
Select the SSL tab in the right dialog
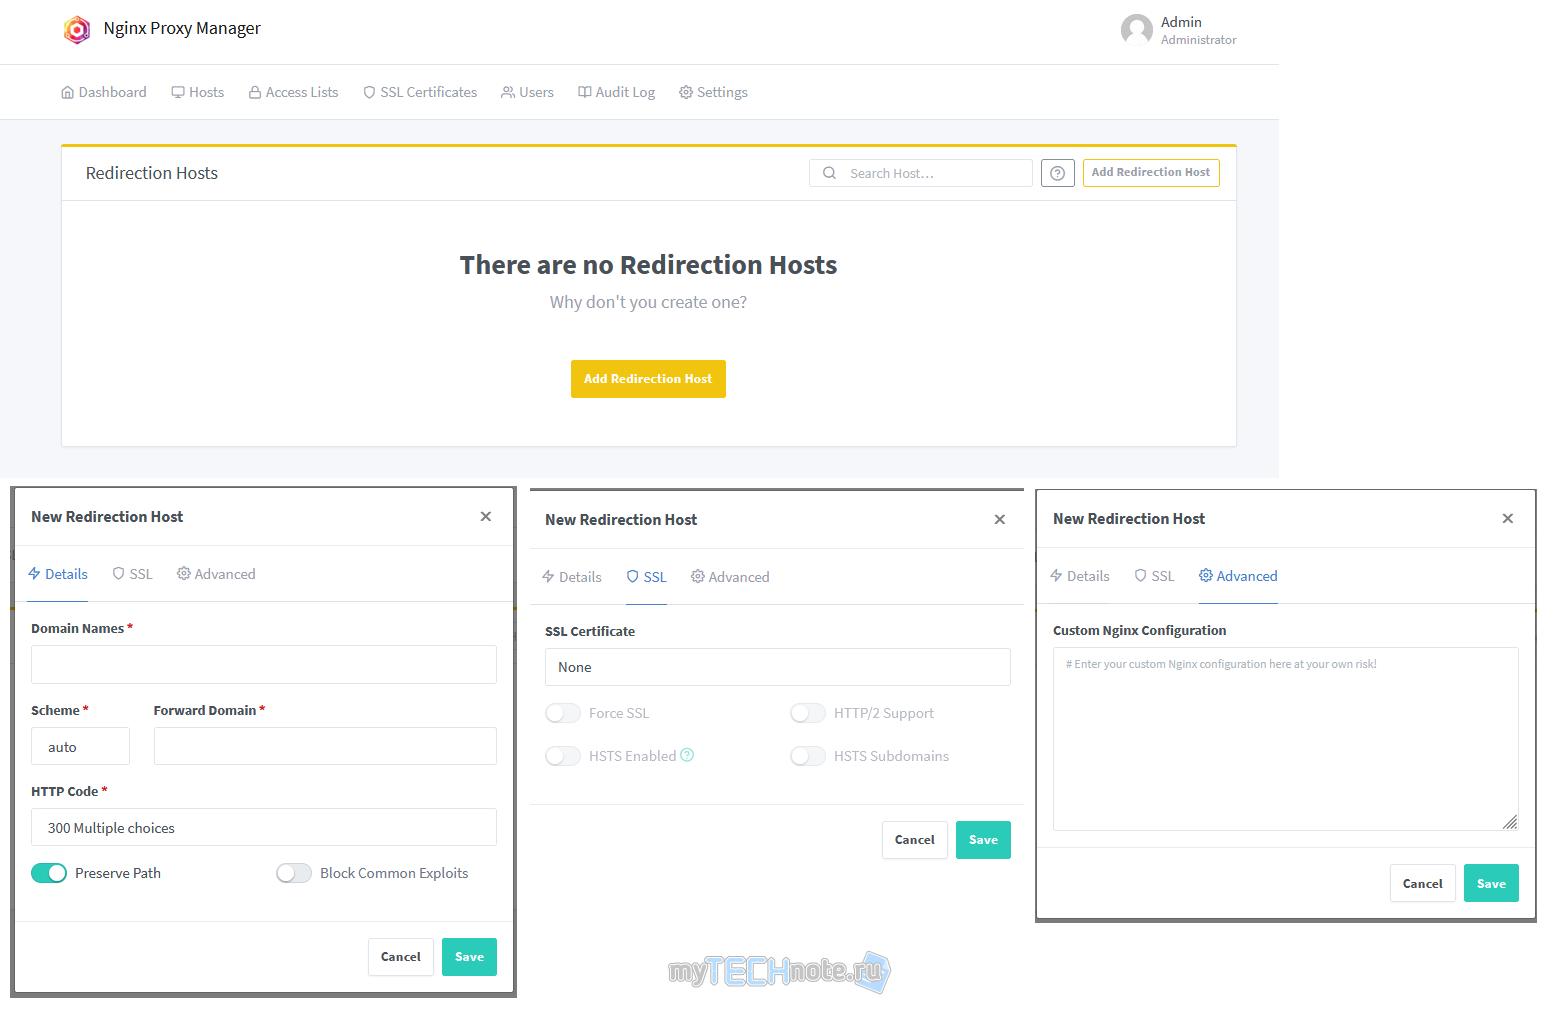(x=1155, y=576)
